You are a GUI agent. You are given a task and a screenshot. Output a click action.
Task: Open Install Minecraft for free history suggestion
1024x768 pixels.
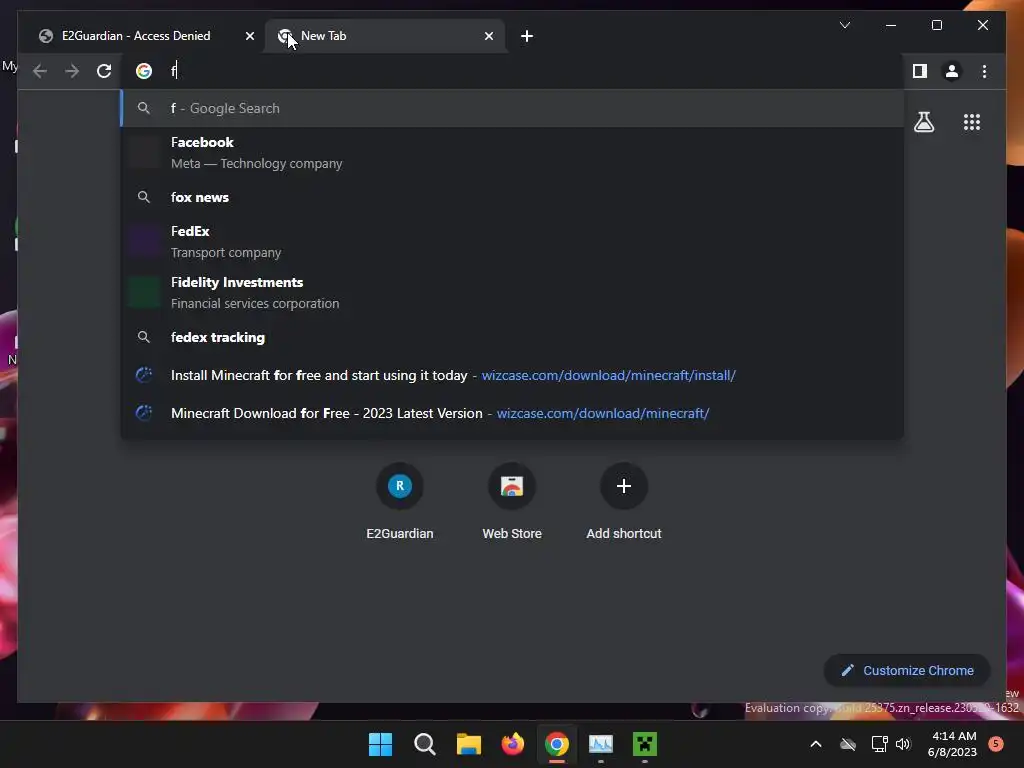tap(512, 376)
